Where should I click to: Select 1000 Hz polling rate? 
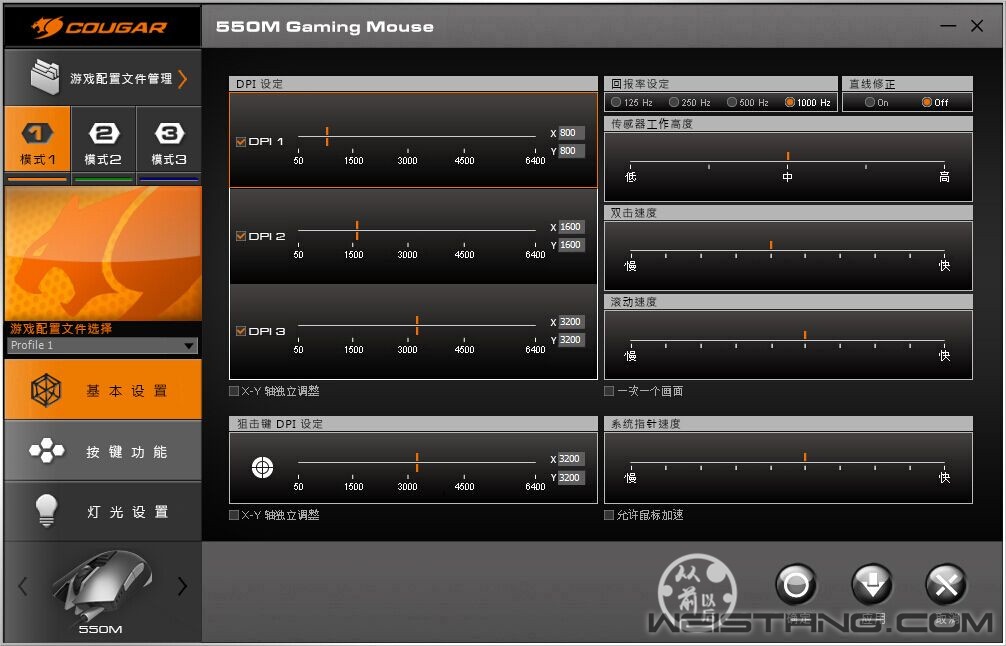(790, 102)
